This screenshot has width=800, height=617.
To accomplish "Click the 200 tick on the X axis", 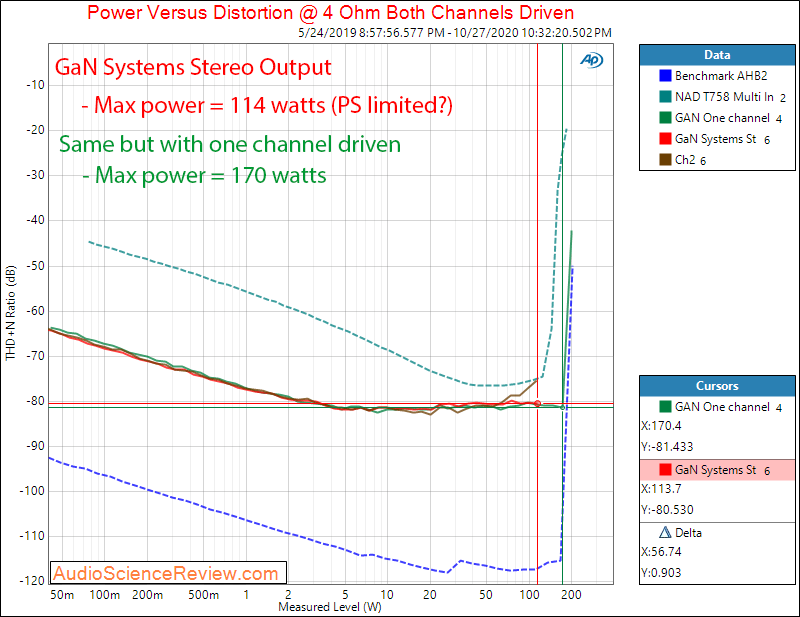I will (571, 595).
